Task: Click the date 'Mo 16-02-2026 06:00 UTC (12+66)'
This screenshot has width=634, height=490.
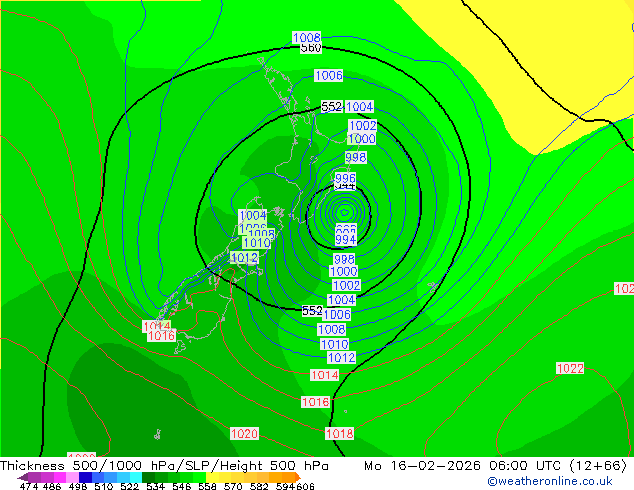Action: (495, 466)
